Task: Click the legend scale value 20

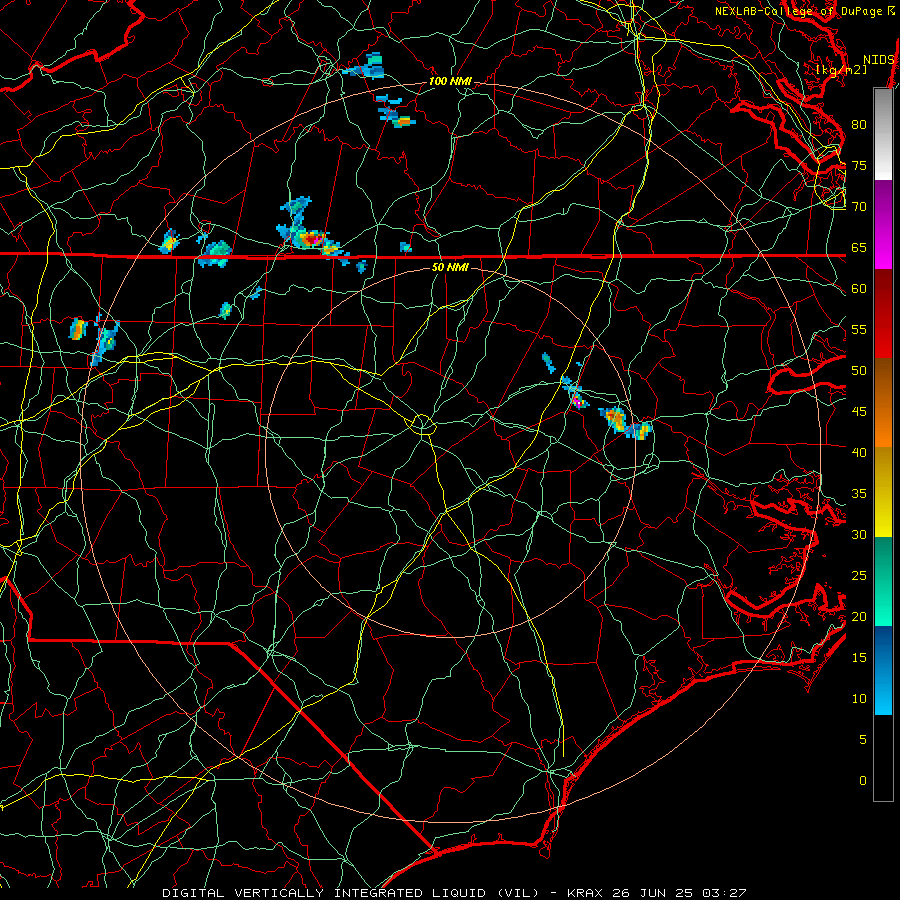Action: pyautogui.click(x=859, y=617)
